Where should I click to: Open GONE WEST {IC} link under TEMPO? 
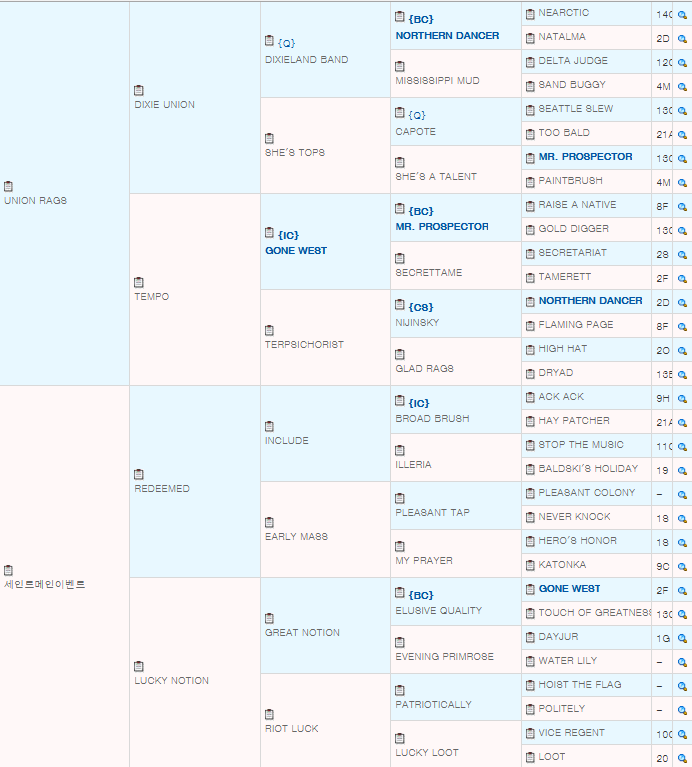296,250
